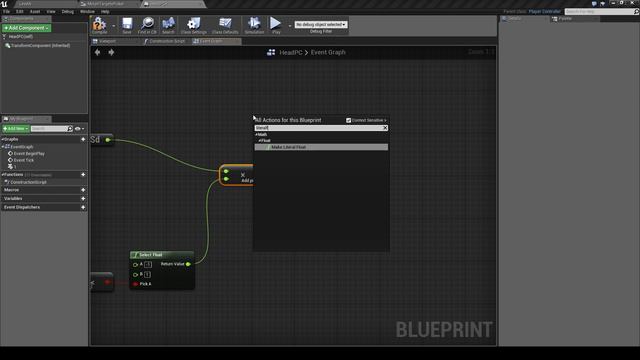Viewport: 640px width, 360px height.
Task: Click HeadPC in the graph breadcrumb
Action: [x=291, y=52]
